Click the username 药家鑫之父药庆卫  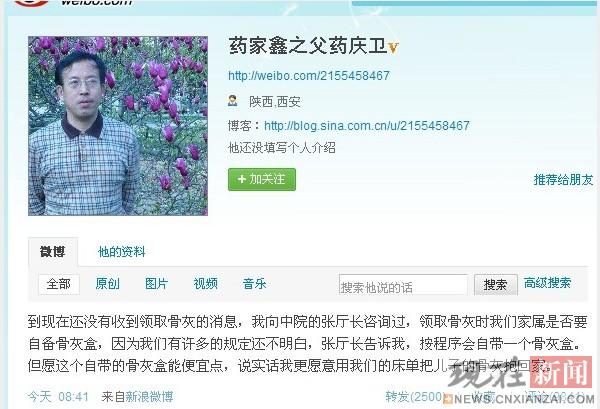(x=308, y=47)
